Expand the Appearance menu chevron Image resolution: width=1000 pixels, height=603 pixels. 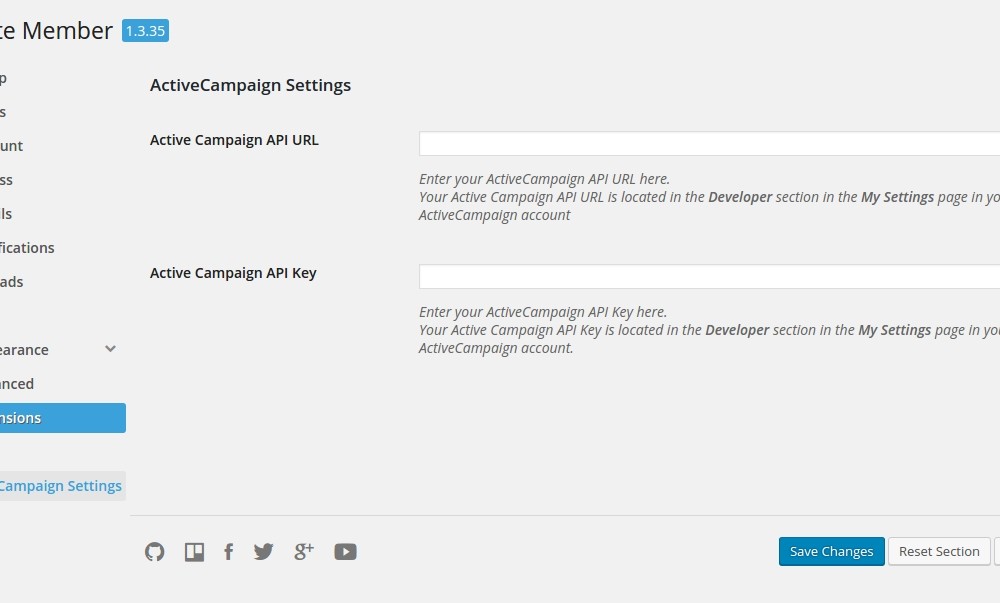tap(110, 349)
